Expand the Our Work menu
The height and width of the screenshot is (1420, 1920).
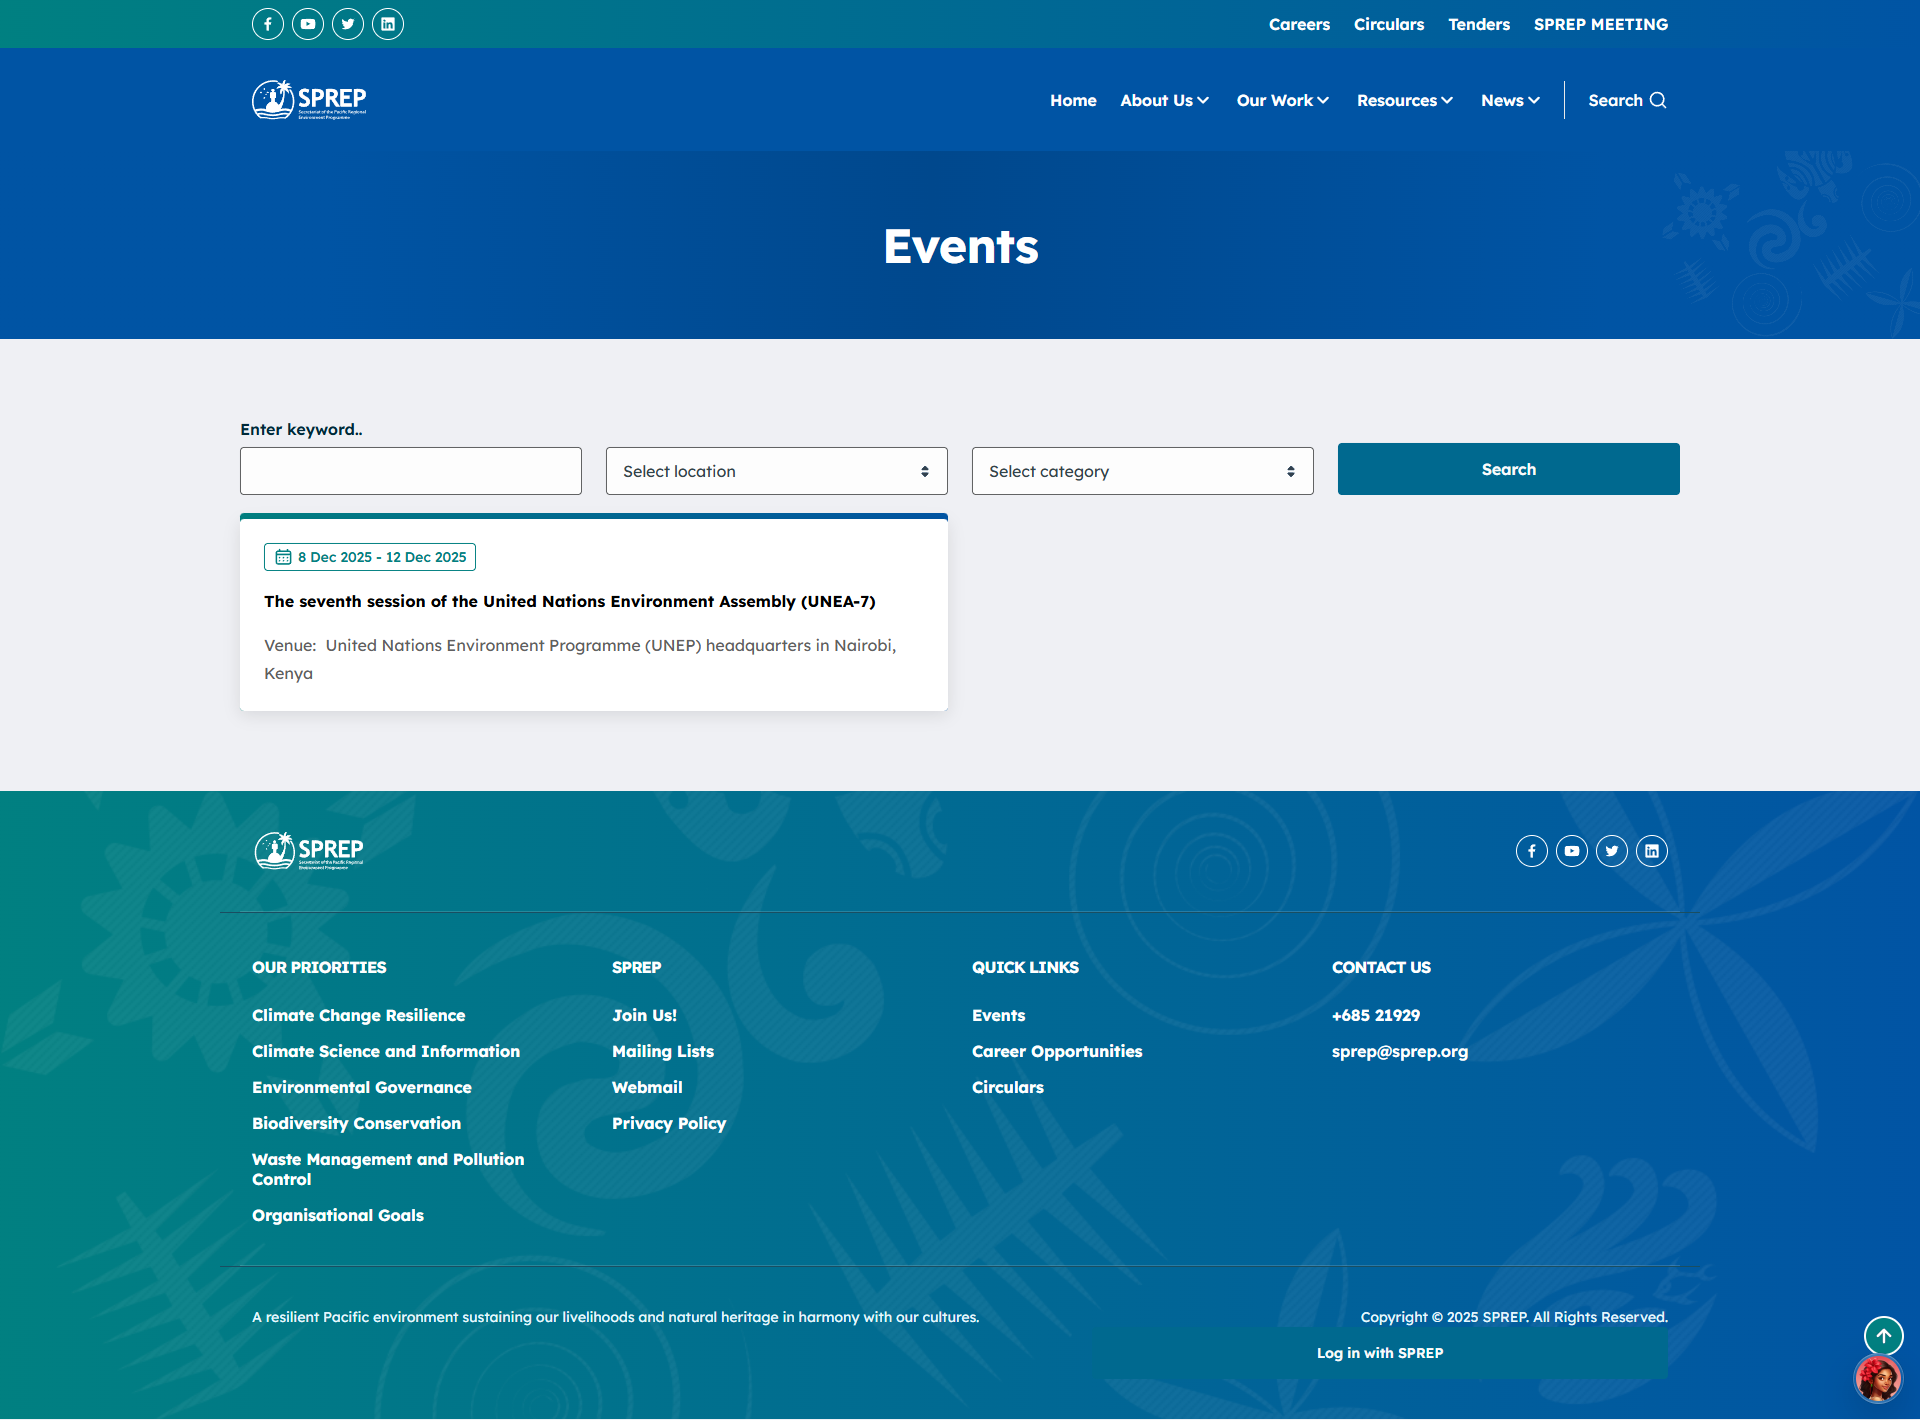[x=1282, y=100]
